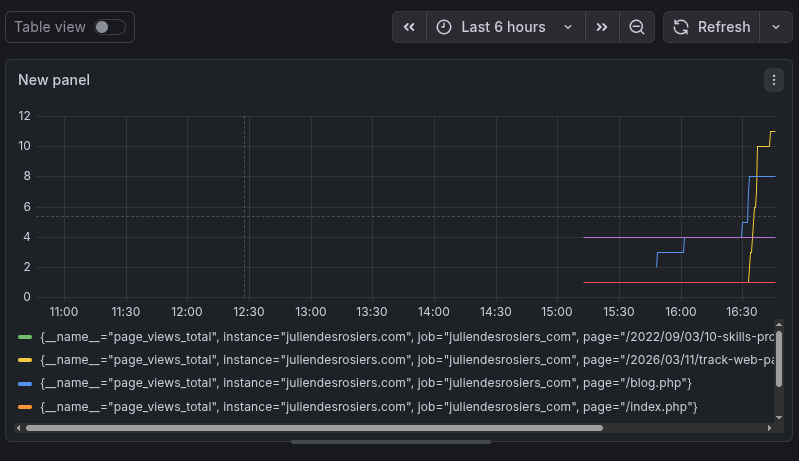Viewport: 799px width, 461px height.
Task: Click green swatch of 10-skills series
Action: [x=25, y=337]
